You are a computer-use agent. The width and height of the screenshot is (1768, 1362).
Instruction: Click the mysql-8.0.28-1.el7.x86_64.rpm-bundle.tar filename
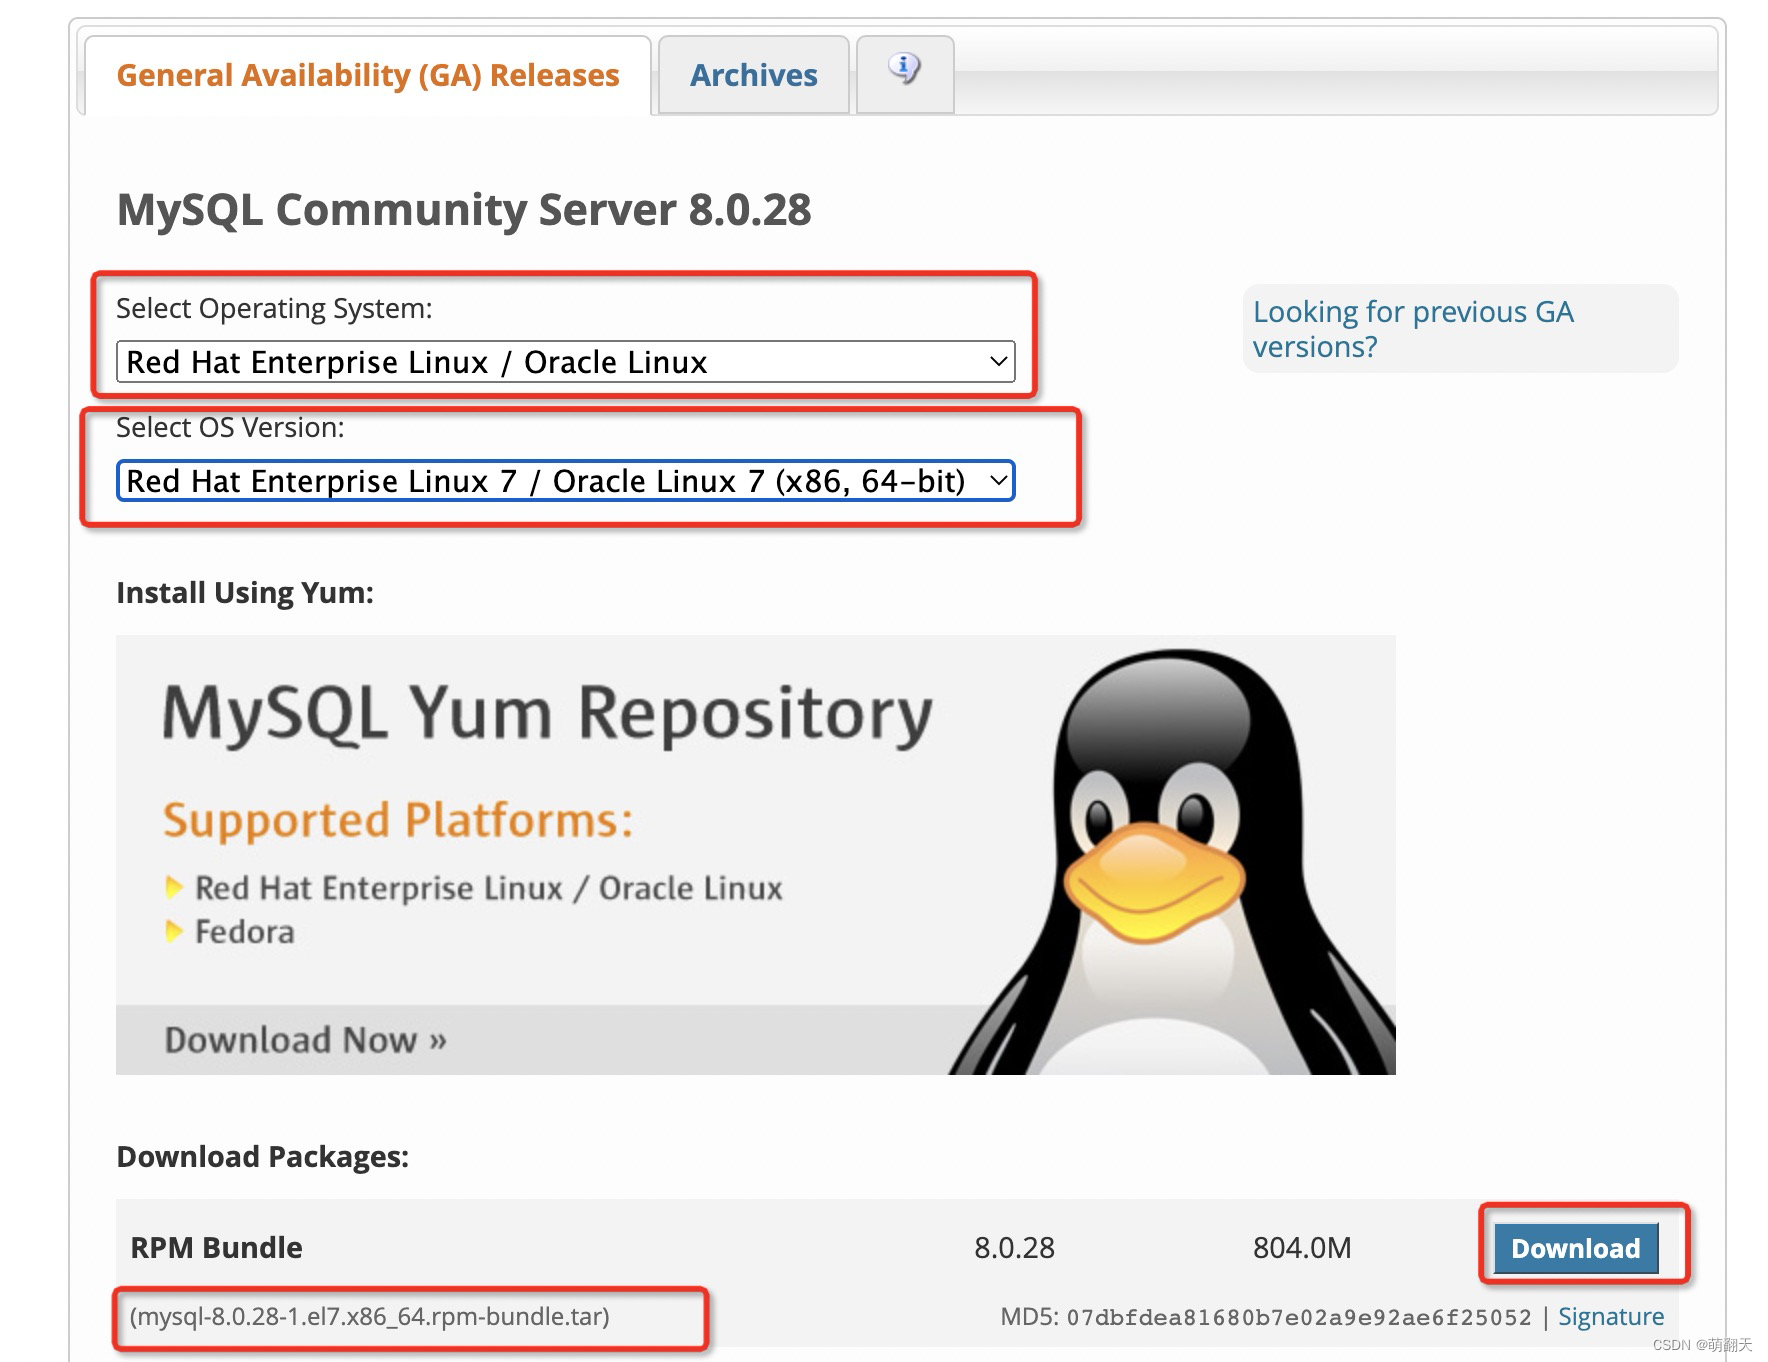click(371, 1319)
